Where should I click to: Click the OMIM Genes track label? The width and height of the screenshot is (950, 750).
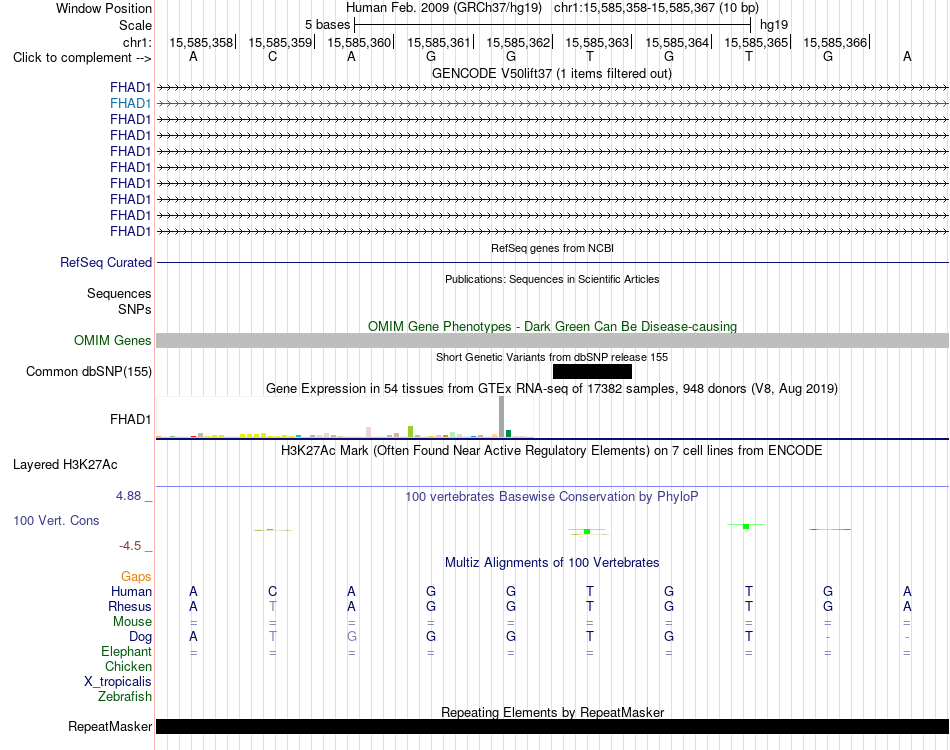[113, 340]
